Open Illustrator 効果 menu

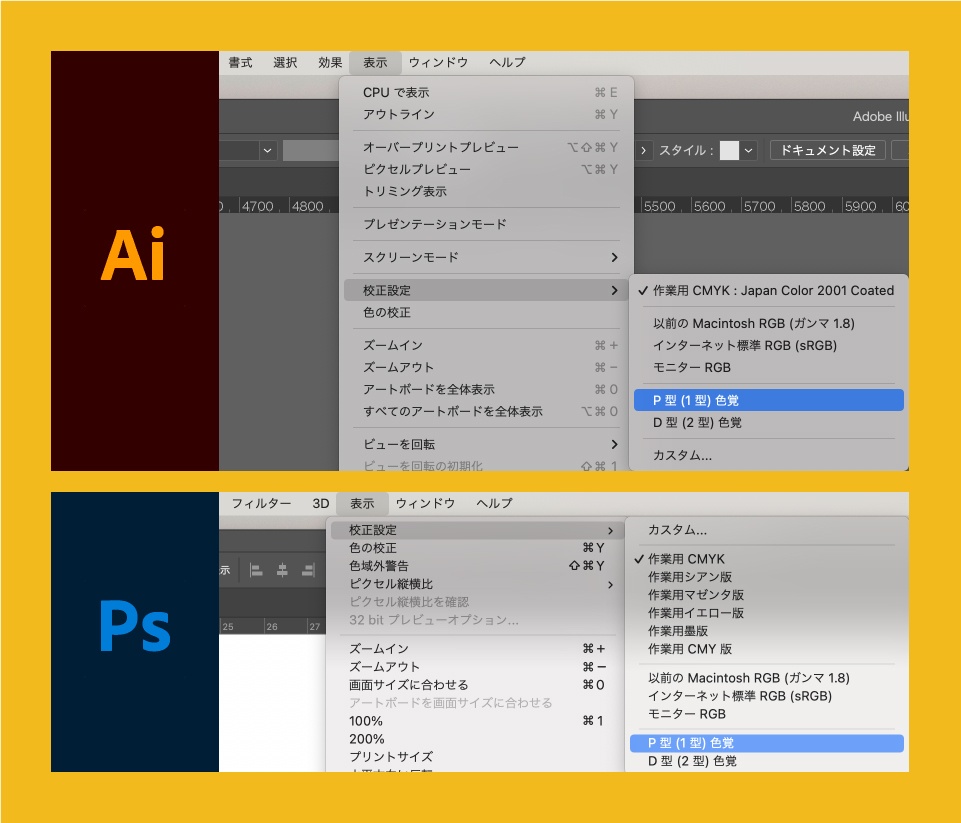[x=330, y=63]
